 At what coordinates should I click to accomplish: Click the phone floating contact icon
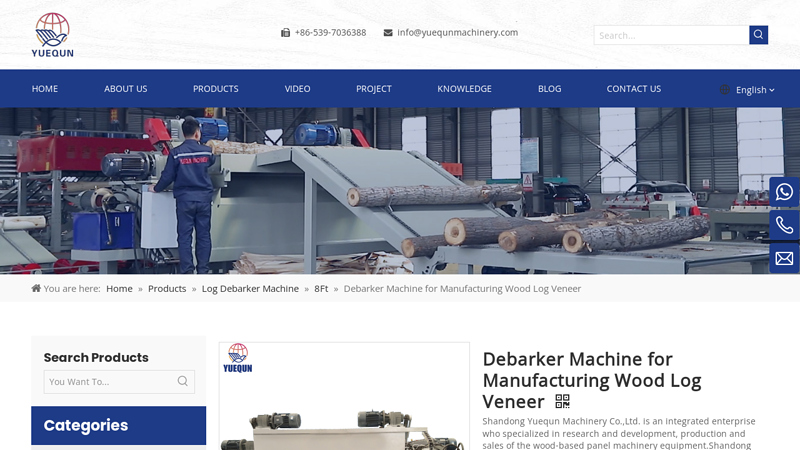(x=784, y=225)
